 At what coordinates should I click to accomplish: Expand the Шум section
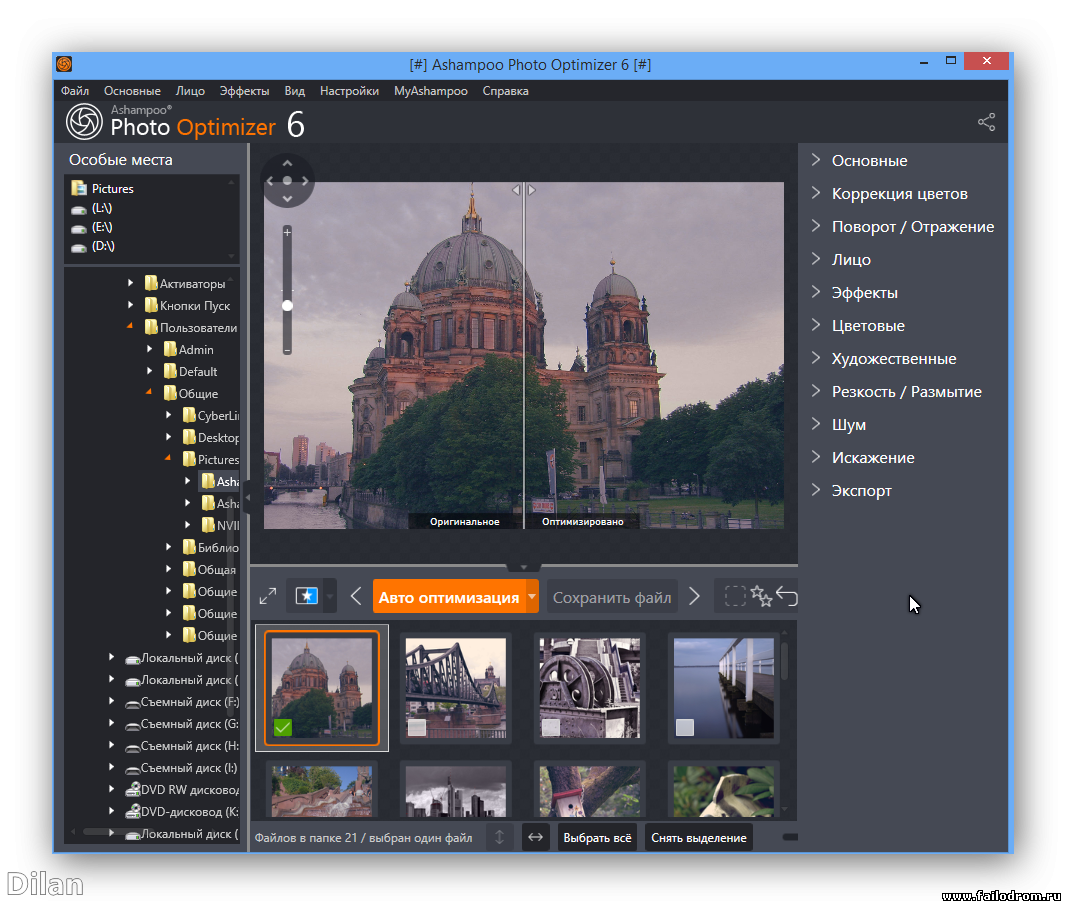tap(838, 424)
